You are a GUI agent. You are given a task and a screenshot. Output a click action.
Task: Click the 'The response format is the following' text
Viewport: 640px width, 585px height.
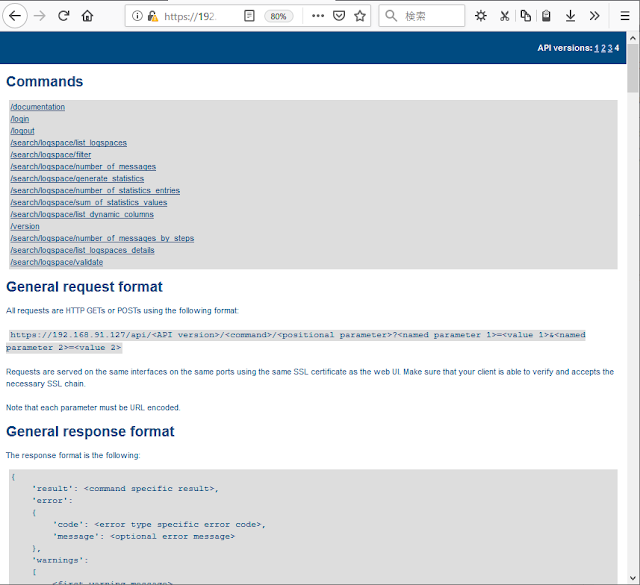[73, 455]
